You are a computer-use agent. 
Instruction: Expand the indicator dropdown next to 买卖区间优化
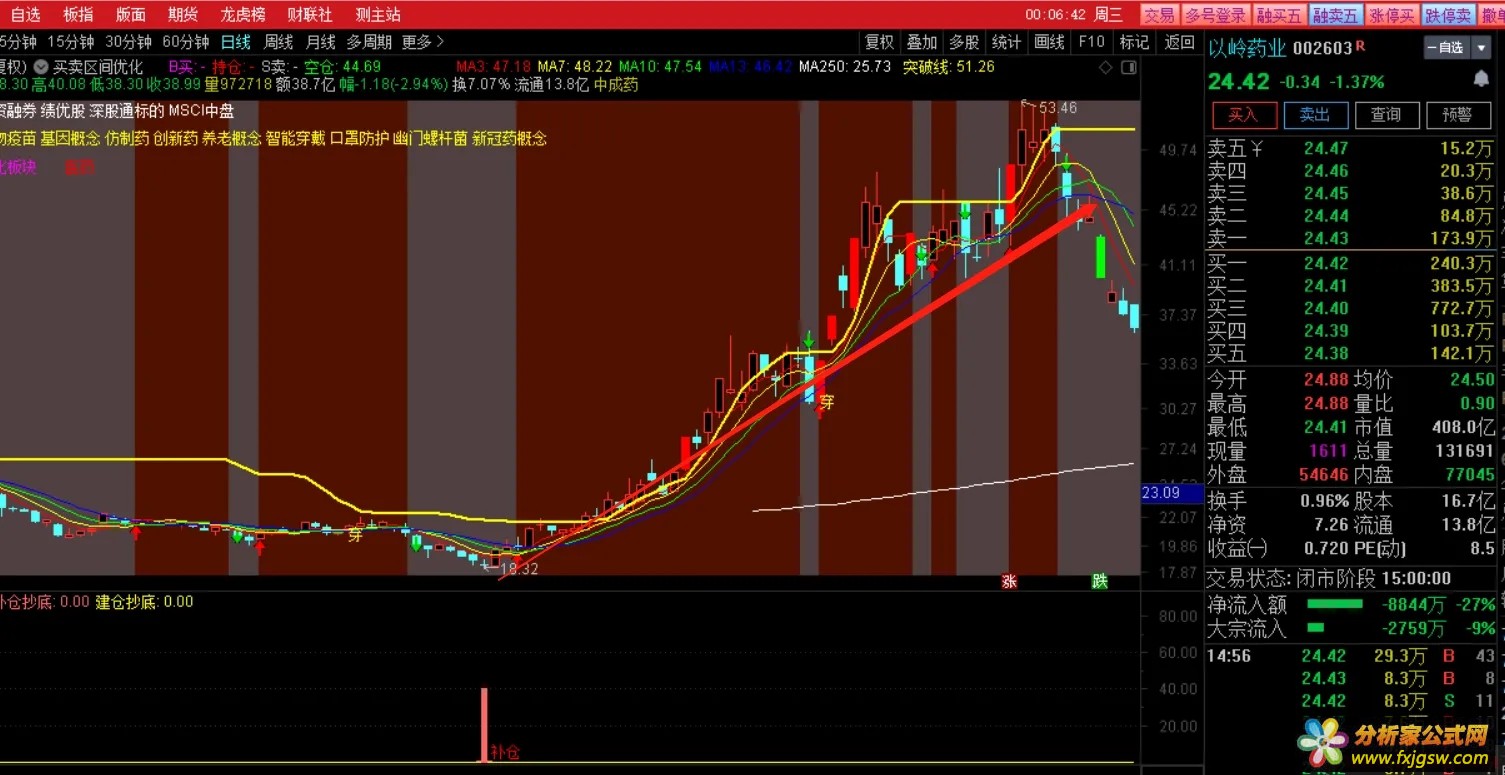click(41, 67)
